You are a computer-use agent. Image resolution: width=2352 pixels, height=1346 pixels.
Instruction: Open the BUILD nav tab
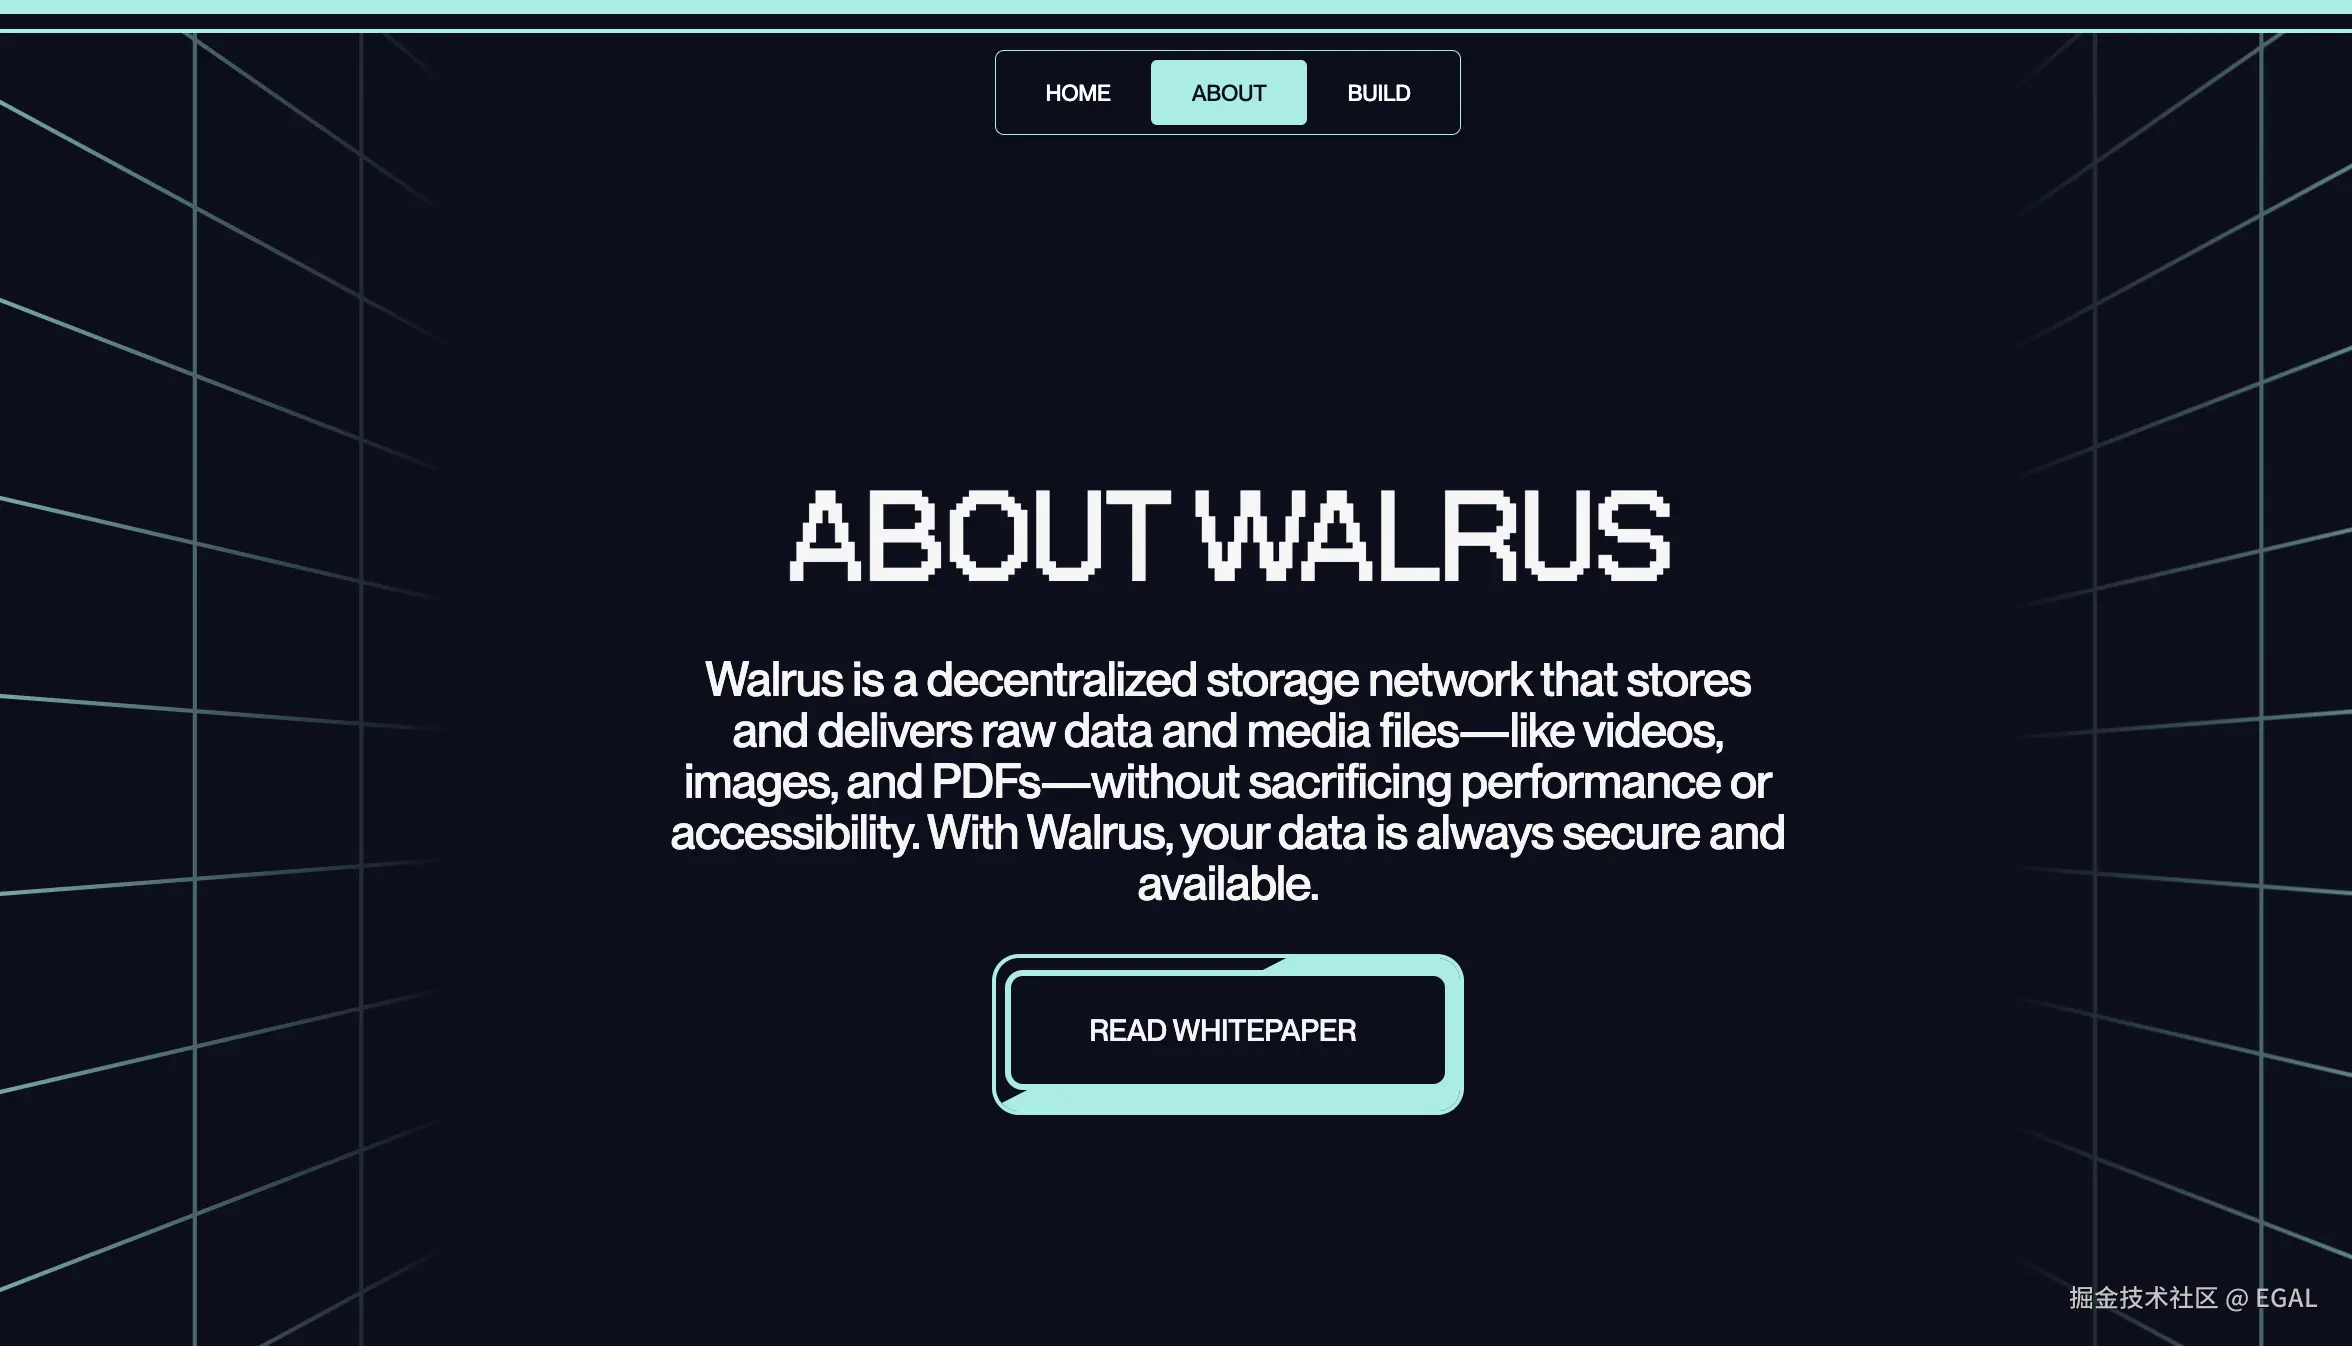1378,93
